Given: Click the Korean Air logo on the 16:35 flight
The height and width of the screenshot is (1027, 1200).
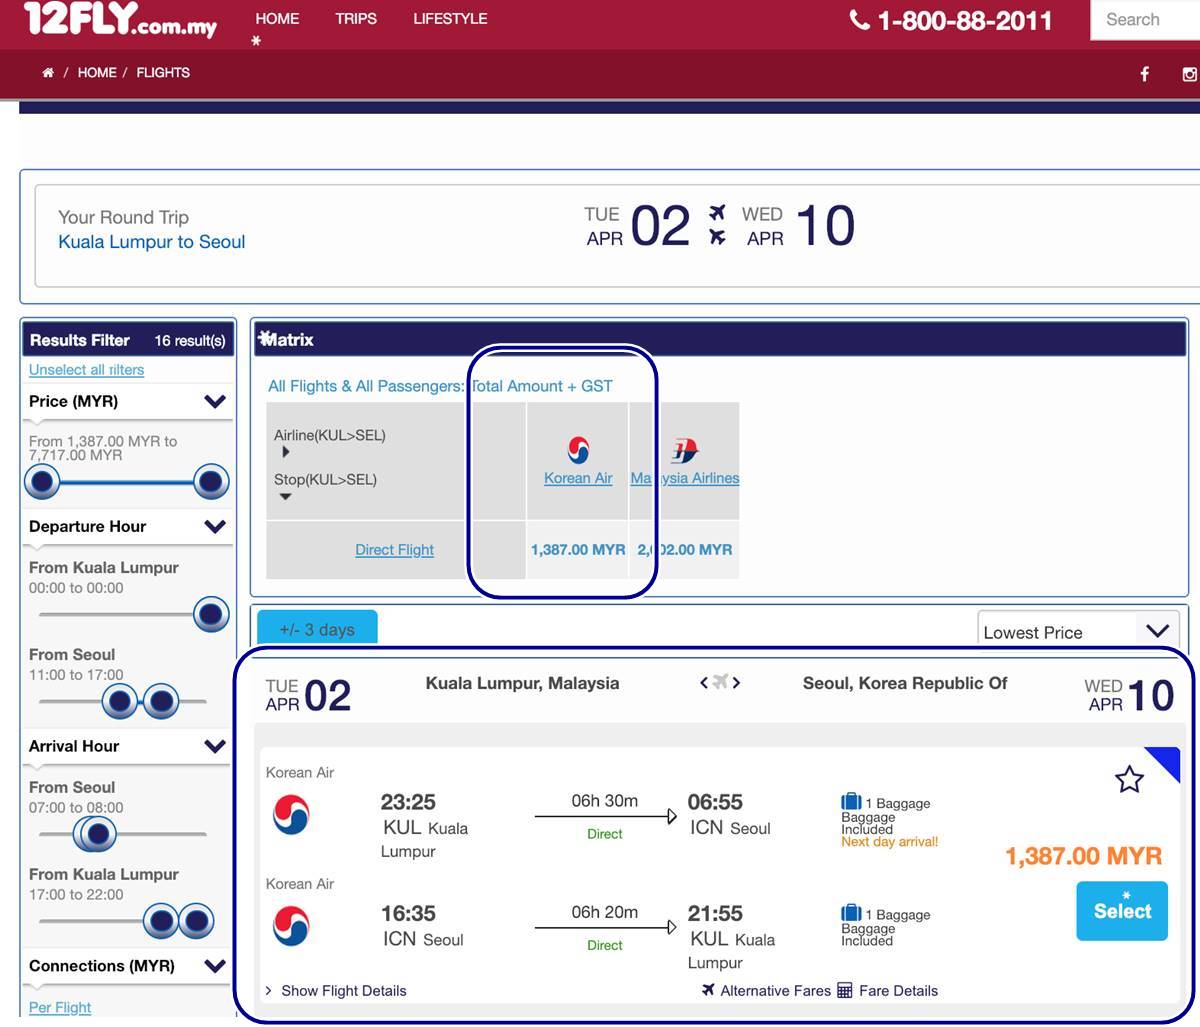Looking at the screenshot, I should click(291, 926).
